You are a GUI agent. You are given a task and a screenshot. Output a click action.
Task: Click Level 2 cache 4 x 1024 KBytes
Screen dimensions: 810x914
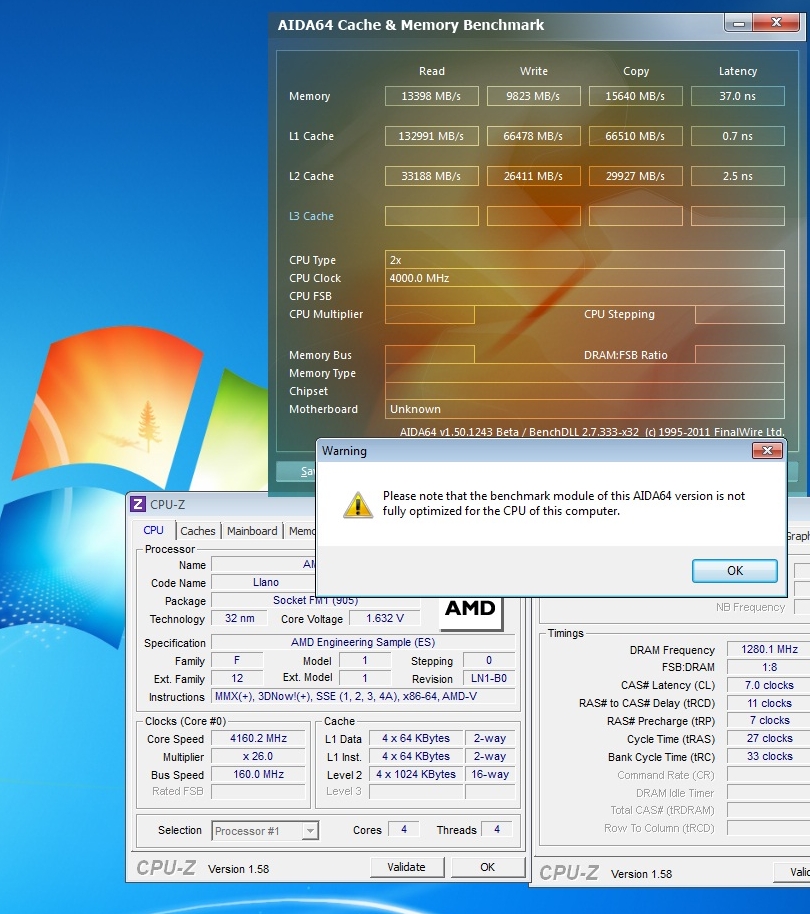pos(416,775)
